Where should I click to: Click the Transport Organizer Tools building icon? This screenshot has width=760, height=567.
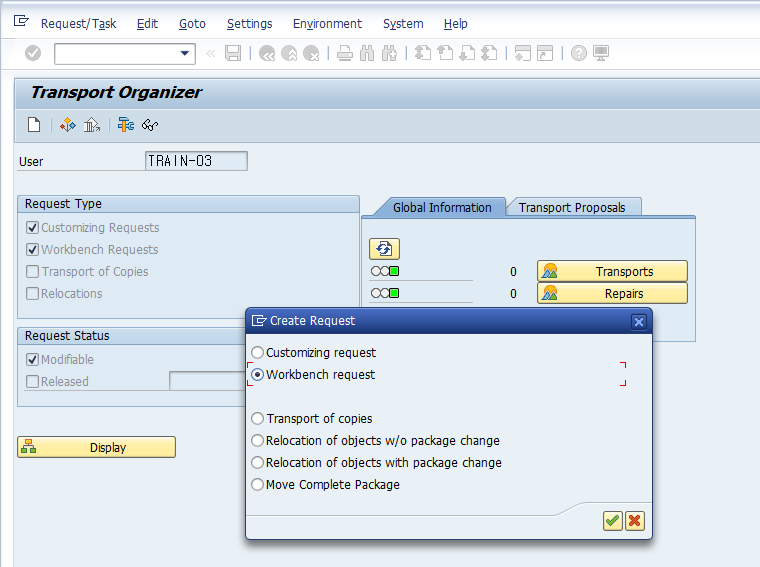(x=92, y=125)
